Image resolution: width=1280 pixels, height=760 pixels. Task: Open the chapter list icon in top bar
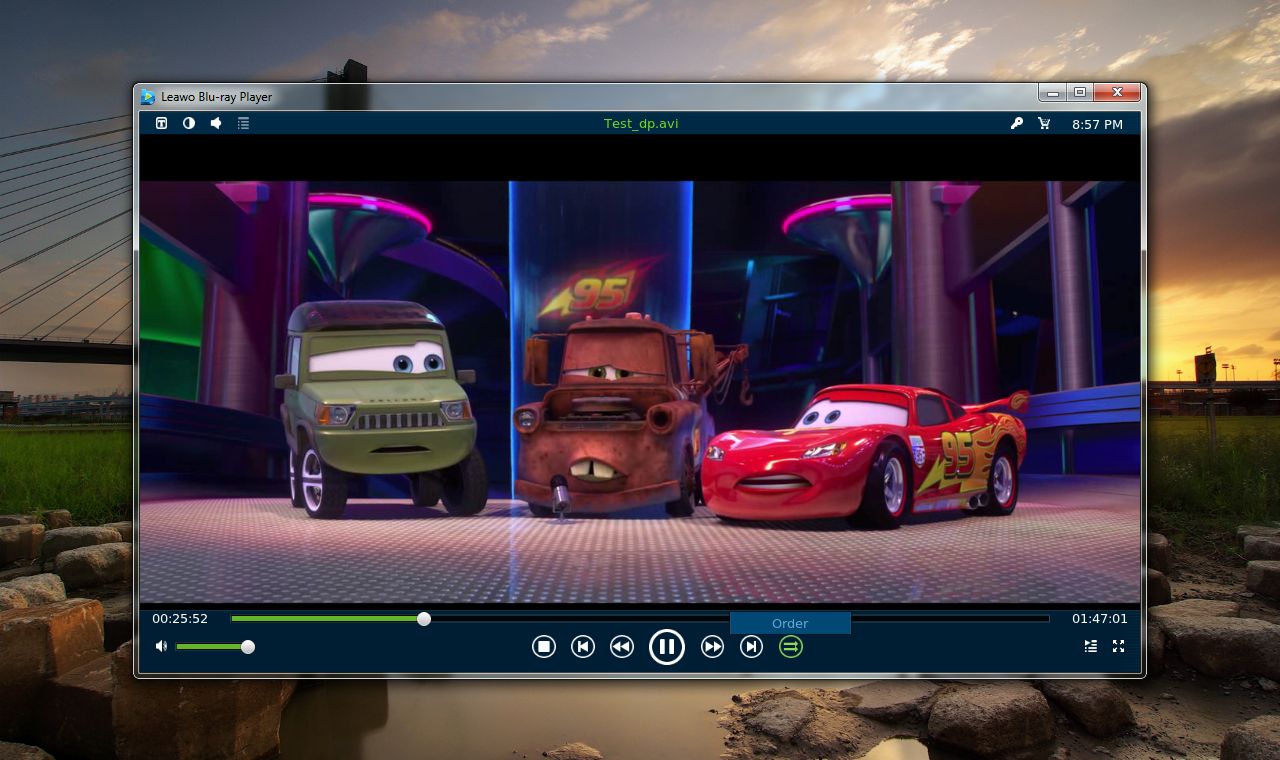pos(243,123)
